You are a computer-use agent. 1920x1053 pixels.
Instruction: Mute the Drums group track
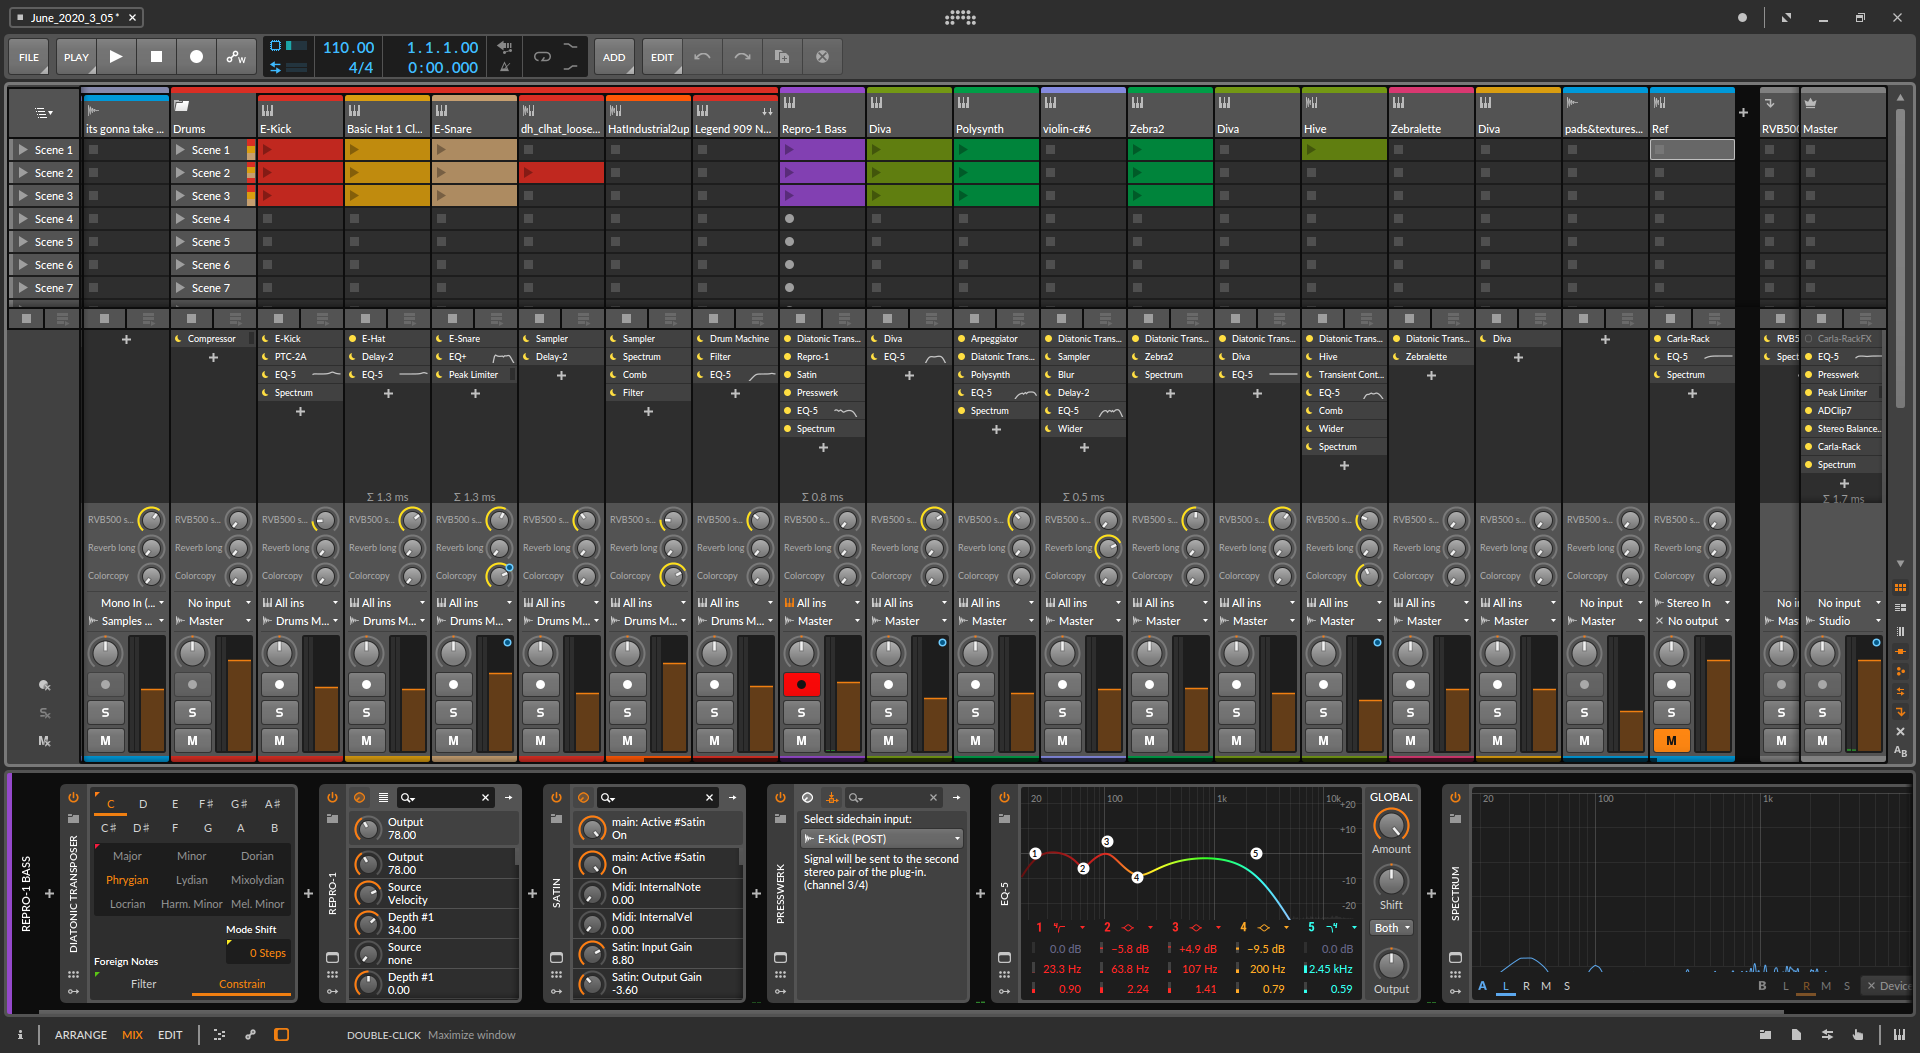pos(192,740)
